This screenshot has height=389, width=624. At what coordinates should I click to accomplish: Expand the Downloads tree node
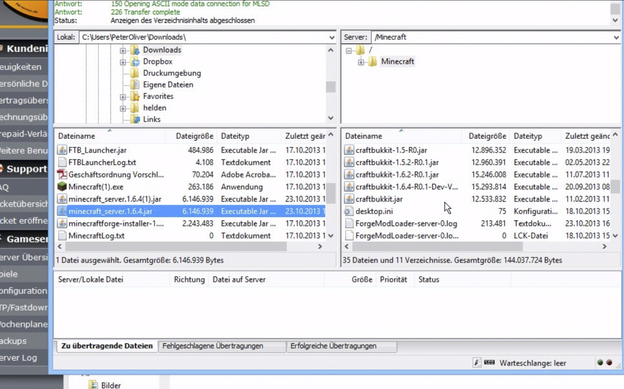click(123, 51)
